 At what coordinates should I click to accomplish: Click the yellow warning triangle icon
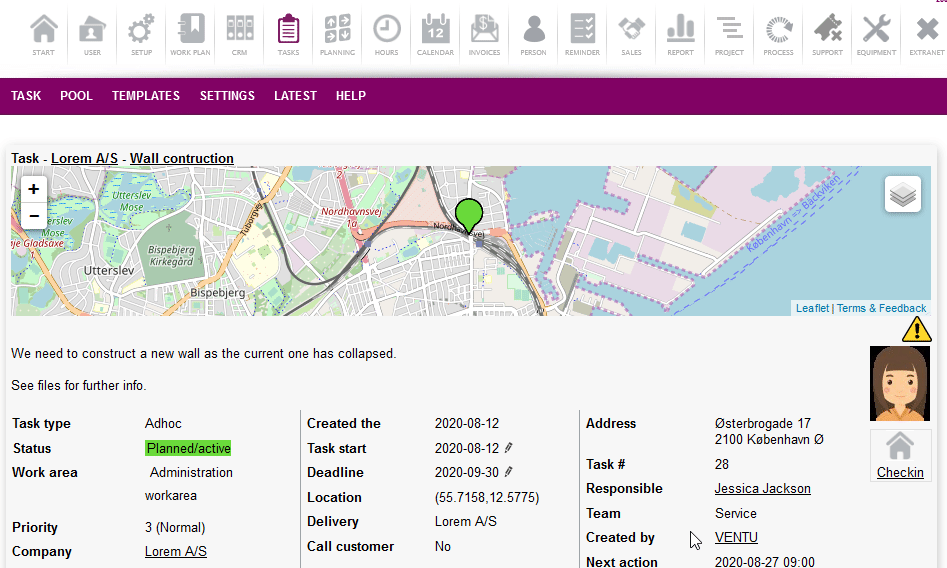916,329
